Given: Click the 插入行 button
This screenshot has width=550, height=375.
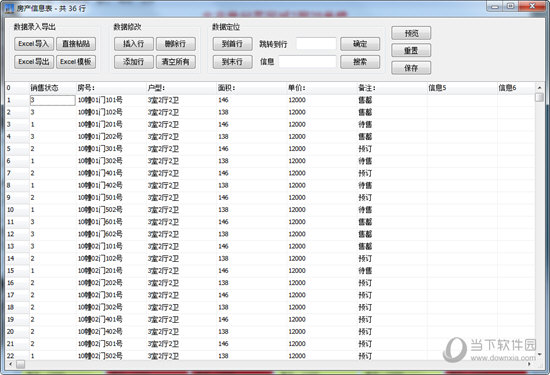Looking at the screenshot, I should point(134,44).
